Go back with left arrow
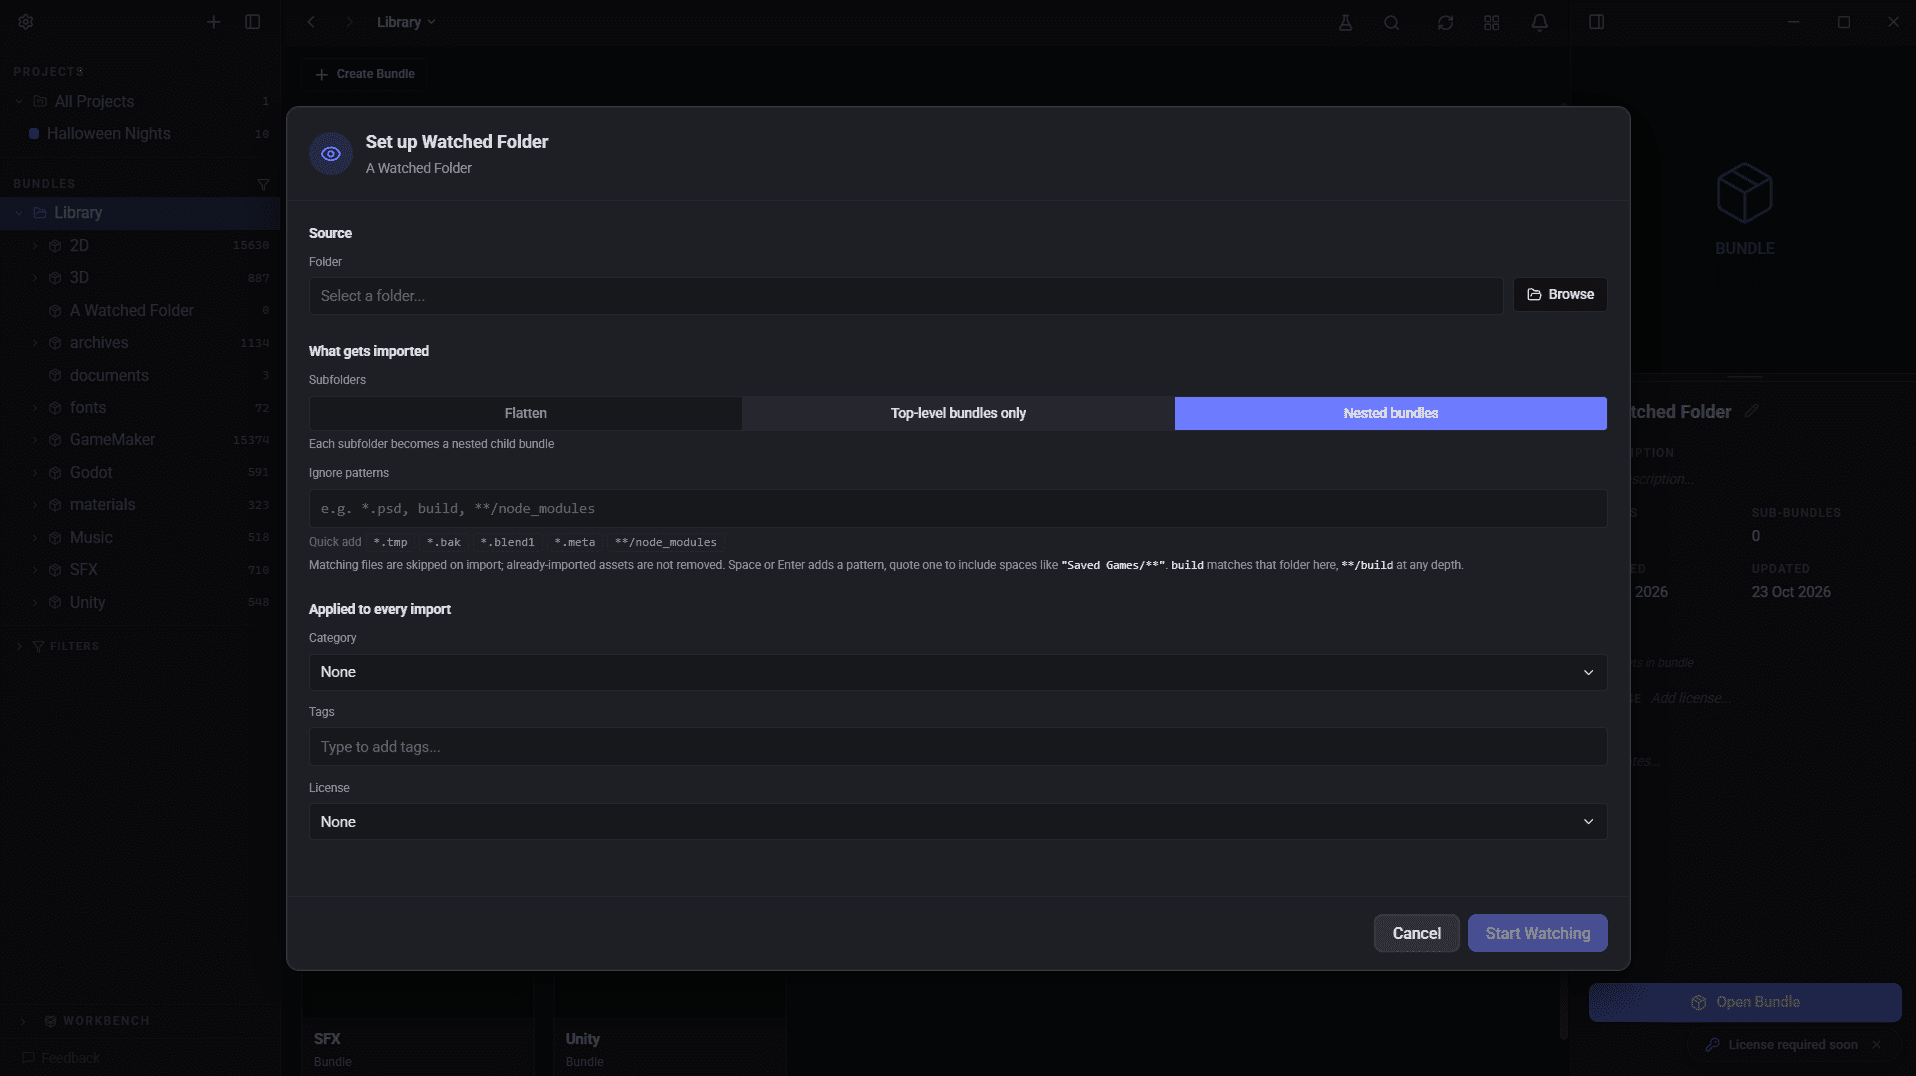This screenshot has height=1076, width=1916. click(x=311, y=22)
